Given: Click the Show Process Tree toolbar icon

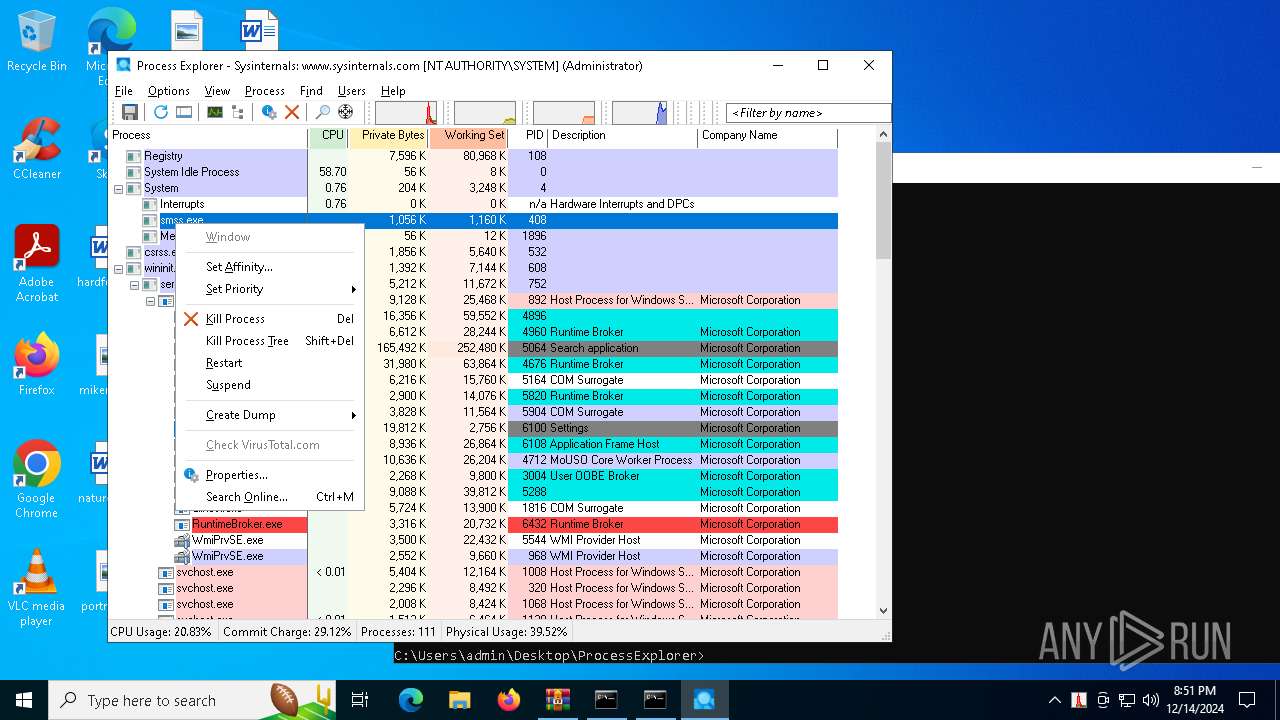Looking at the screenshot, I should 238,112.
